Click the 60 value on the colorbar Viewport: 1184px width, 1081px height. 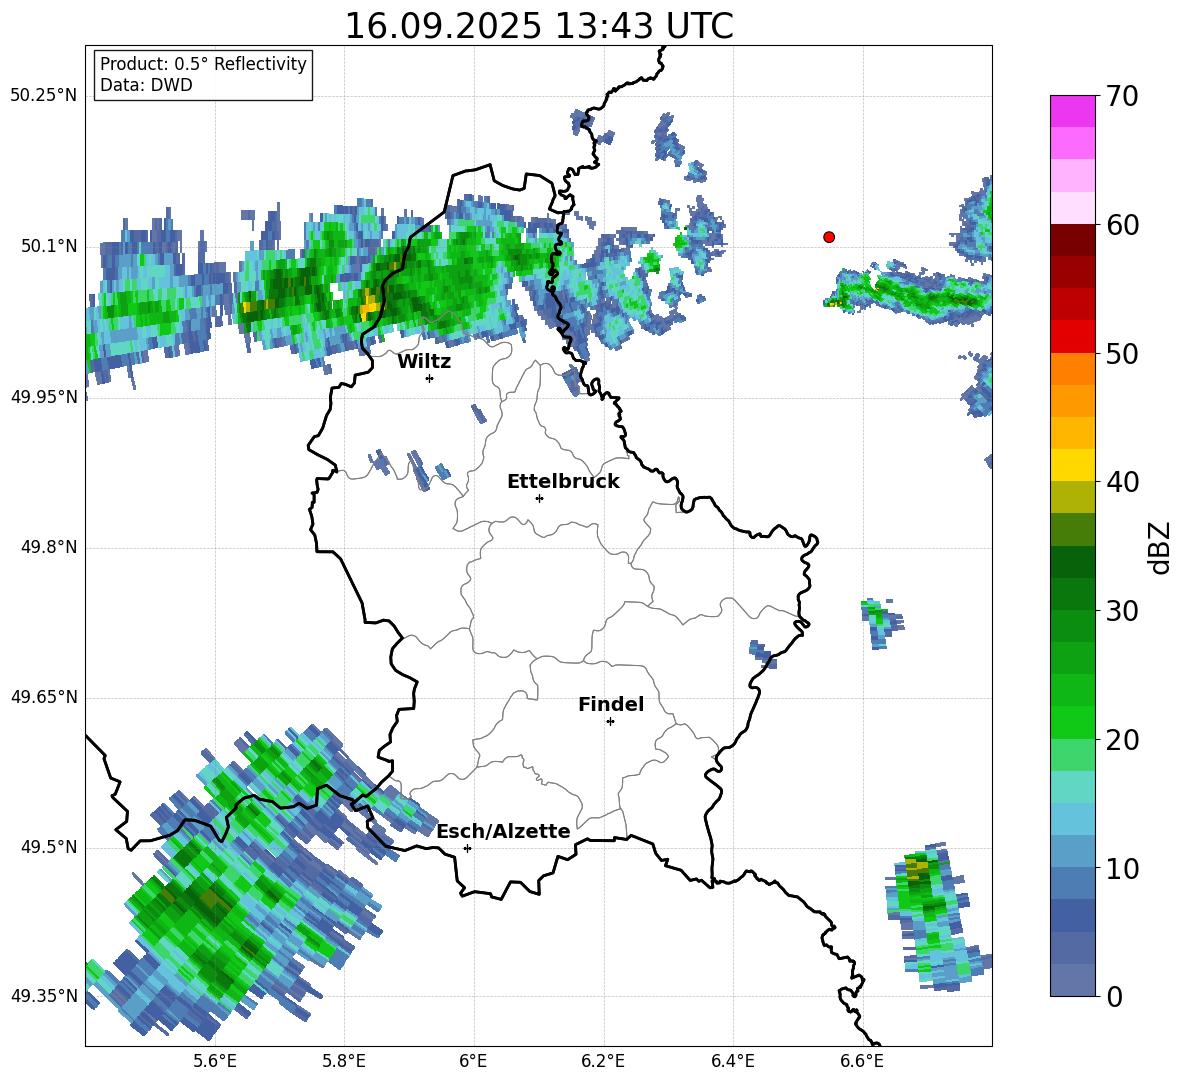pos(1122,225)
